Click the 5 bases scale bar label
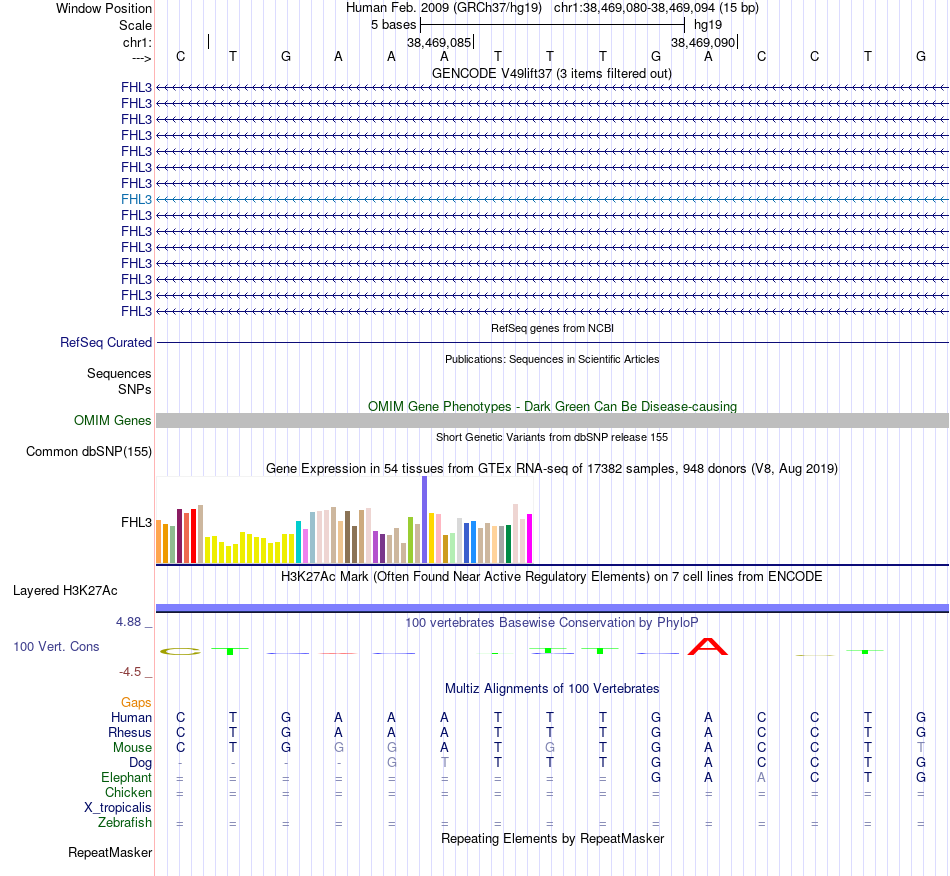The image size is (950, 876). (394, 25)
